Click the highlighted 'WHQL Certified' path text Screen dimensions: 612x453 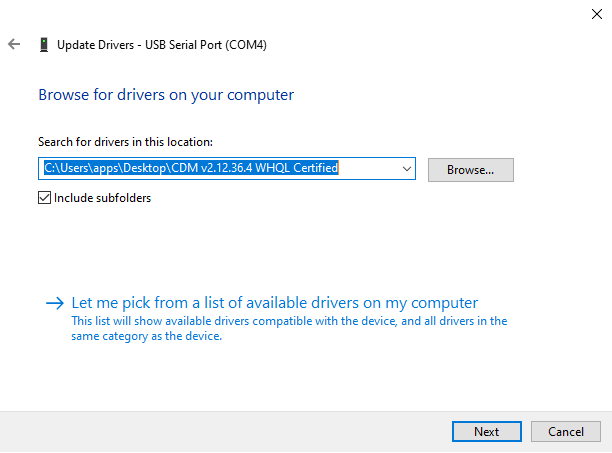click(295, 169)
